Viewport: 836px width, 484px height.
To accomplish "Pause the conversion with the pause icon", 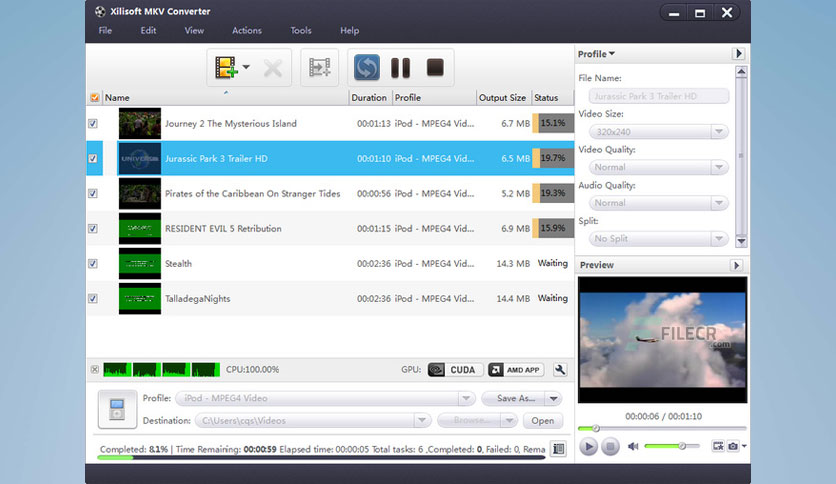I will click(400, 68).
